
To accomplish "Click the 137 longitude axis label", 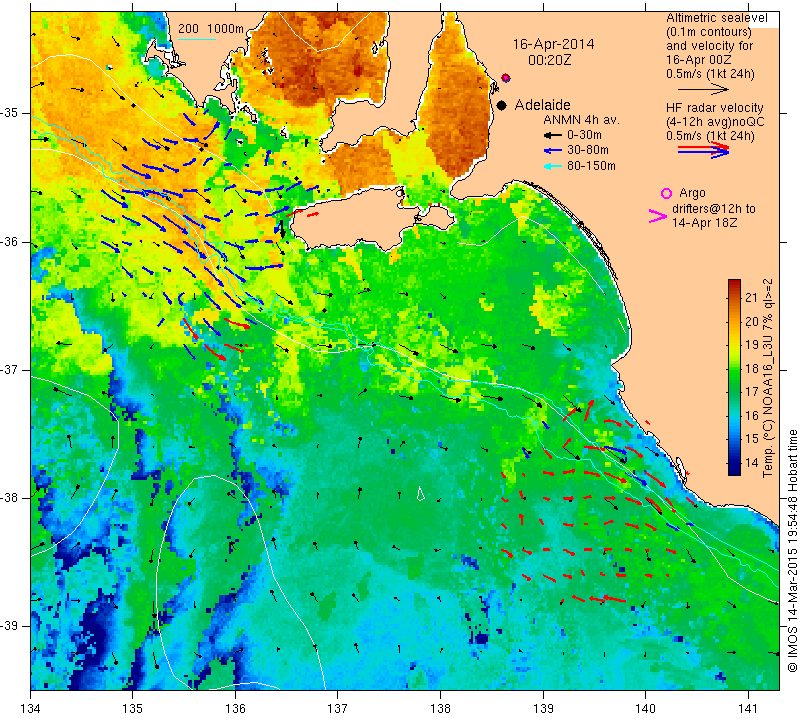I will click(x=337, y=709).
